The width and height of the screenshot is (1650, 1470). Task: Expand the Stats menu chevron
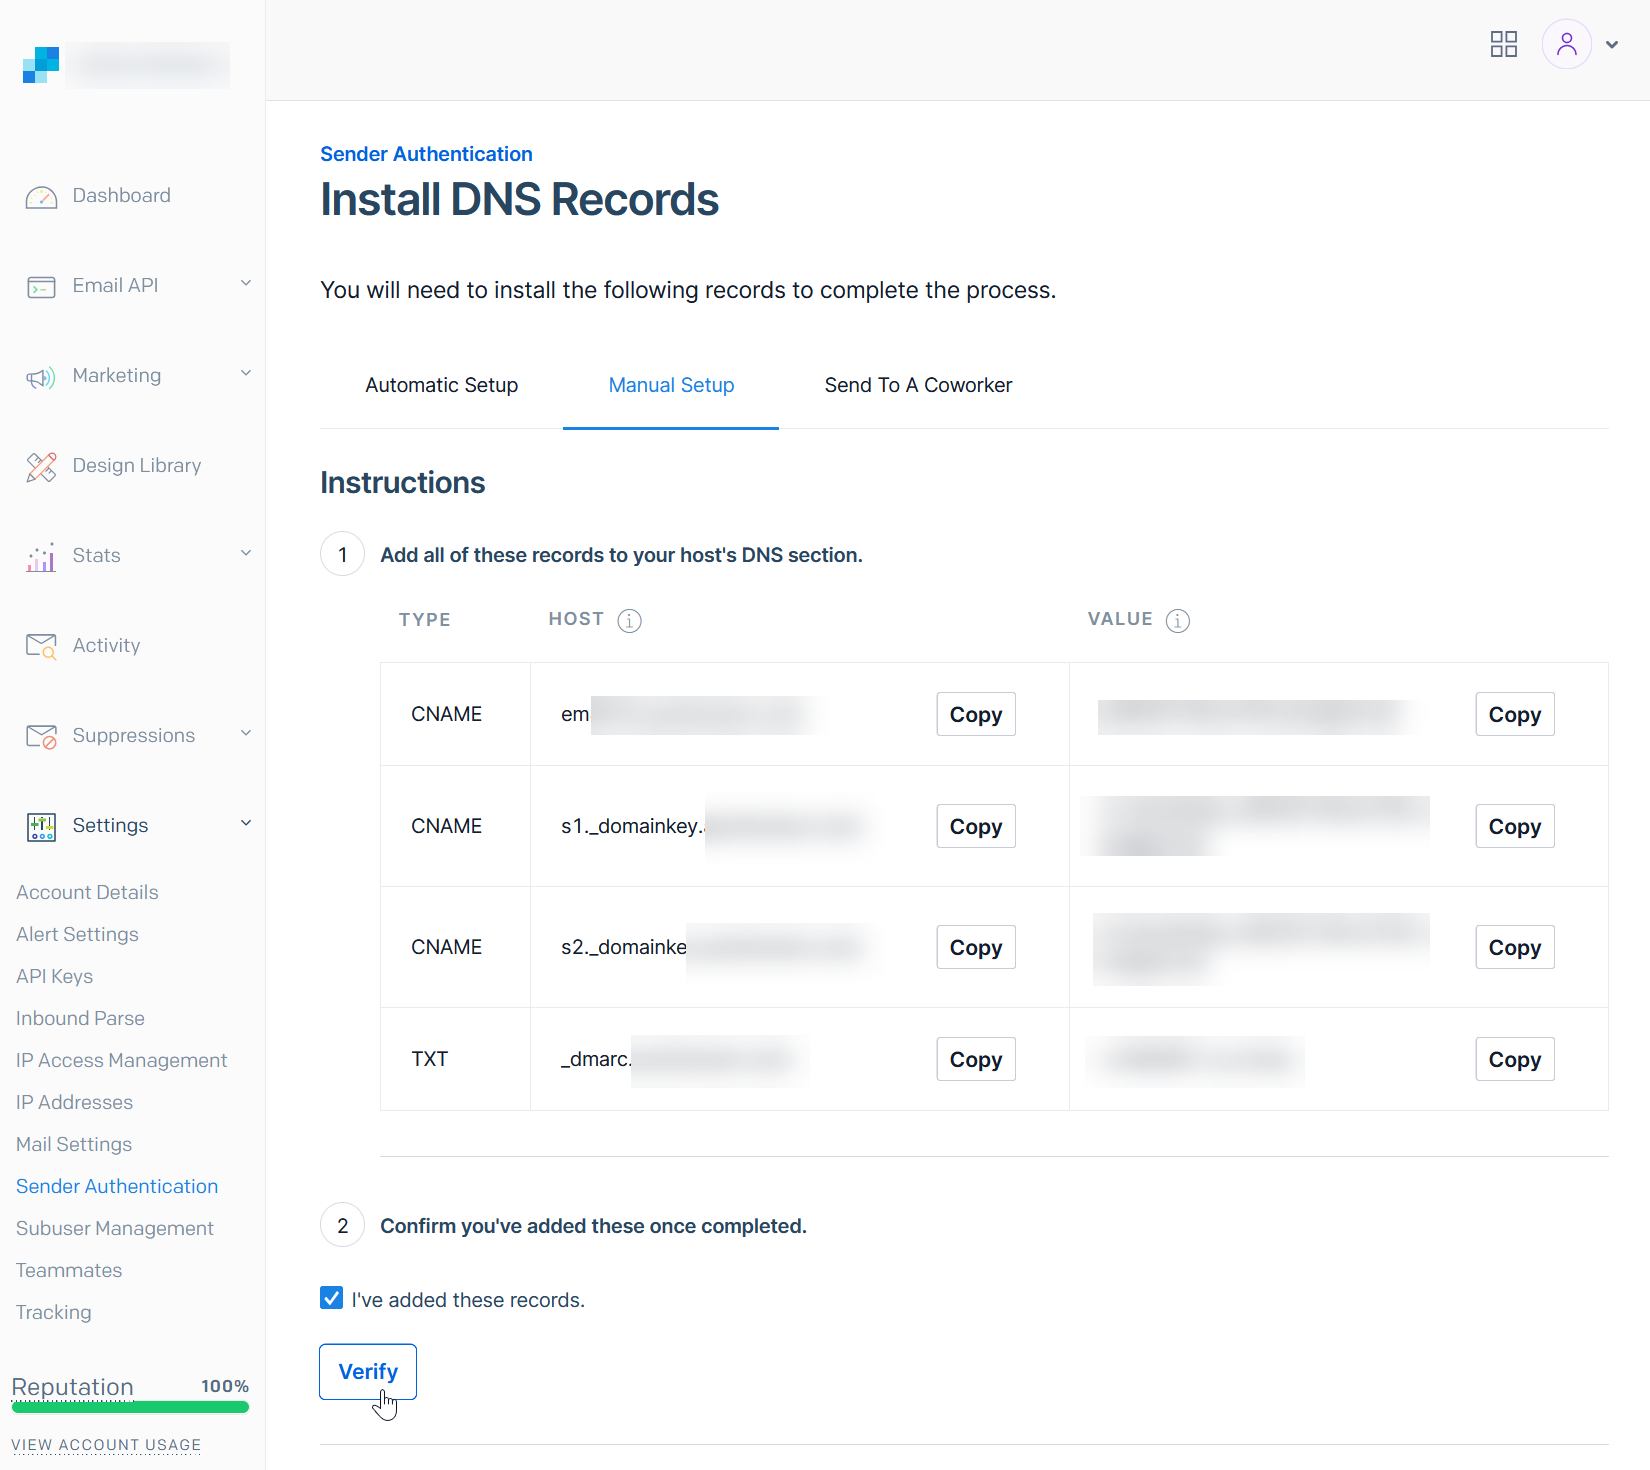(246, 553)
